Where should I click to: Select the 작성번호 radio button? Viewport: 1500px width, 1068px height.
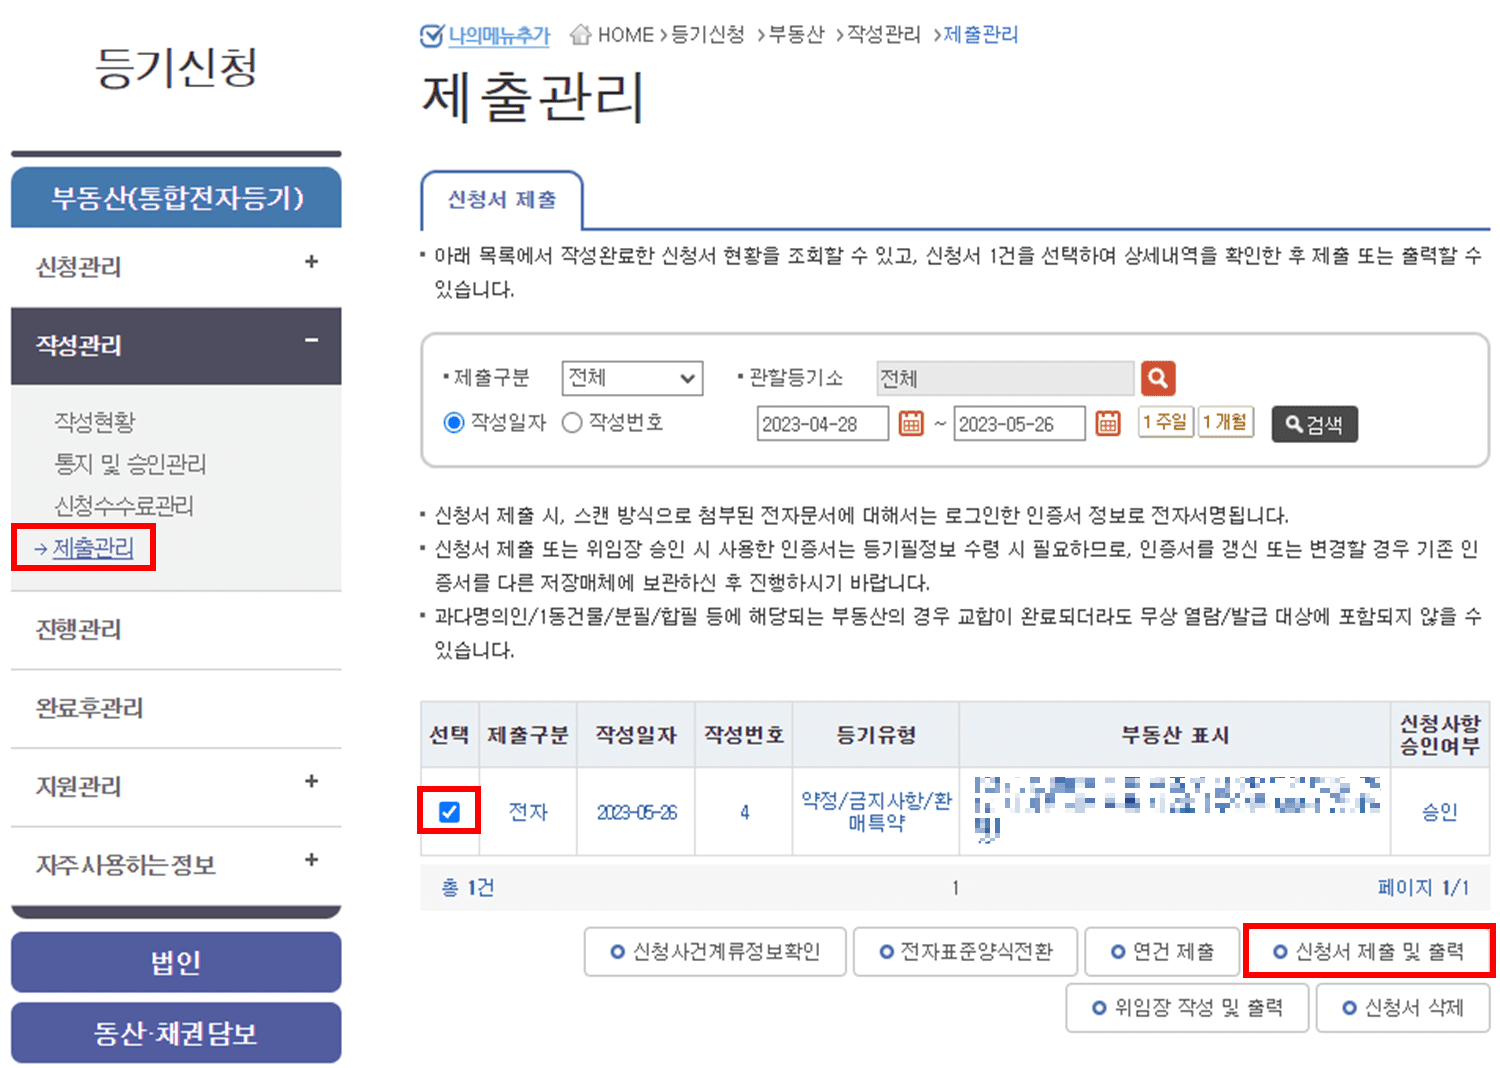(x=572, y=423)
